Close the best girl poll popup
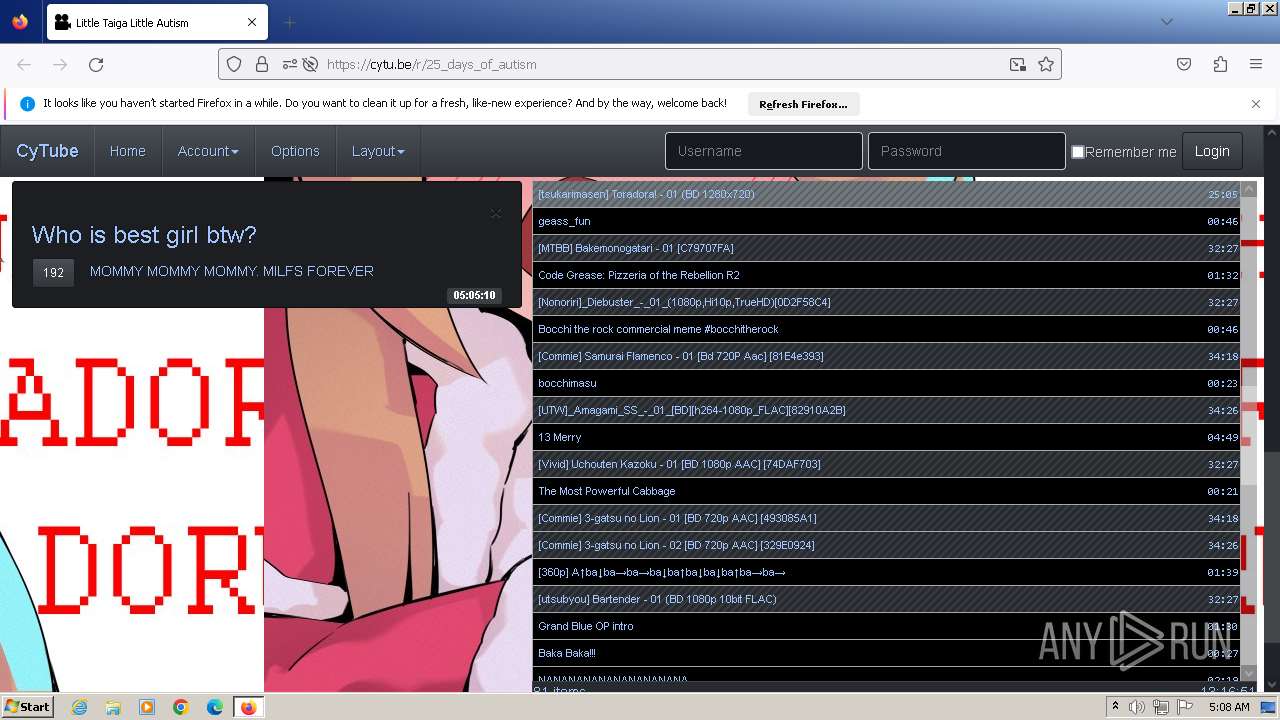Image resolution: width=1280 pixels, height=720 pixels. click(496, 213)
